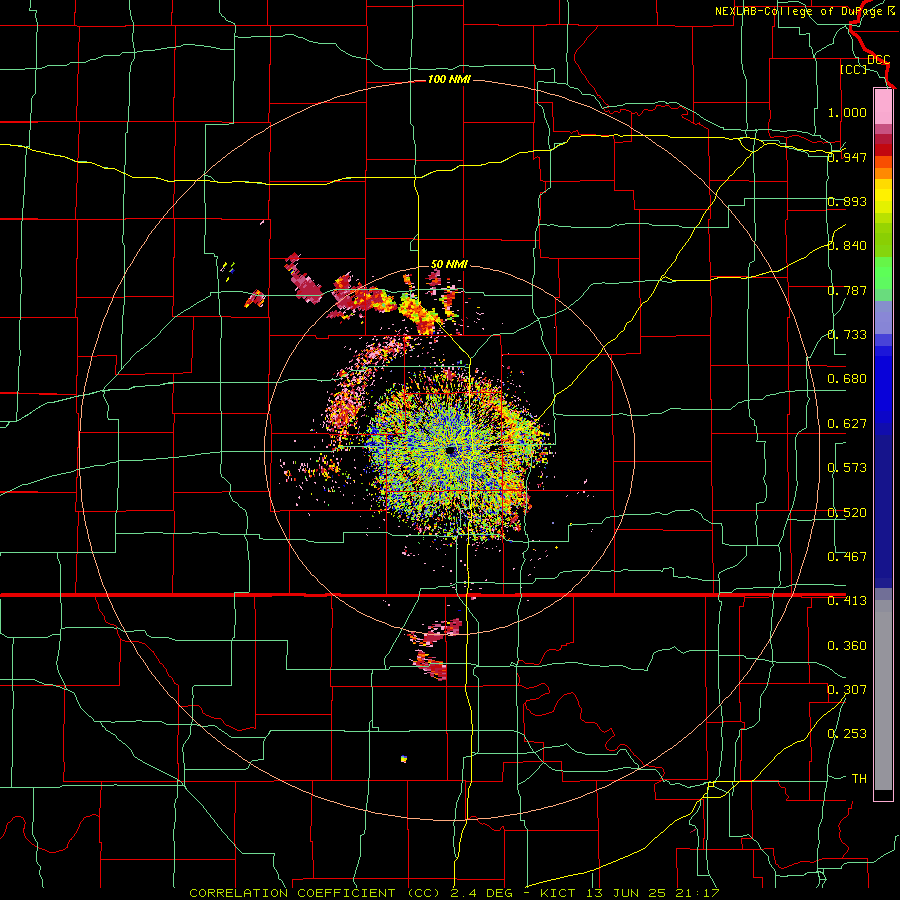Select the 0.733 scale value
Screen dimensions: 900x900
pyautogui.click(x=847, y=335)
